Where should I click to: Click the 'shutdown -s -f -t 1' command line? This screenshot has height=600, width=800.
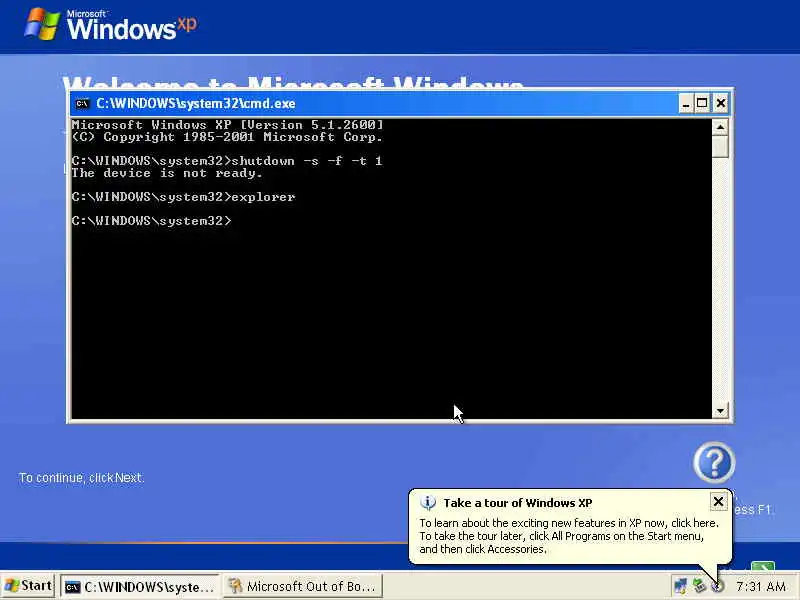[x=227, y=161]
